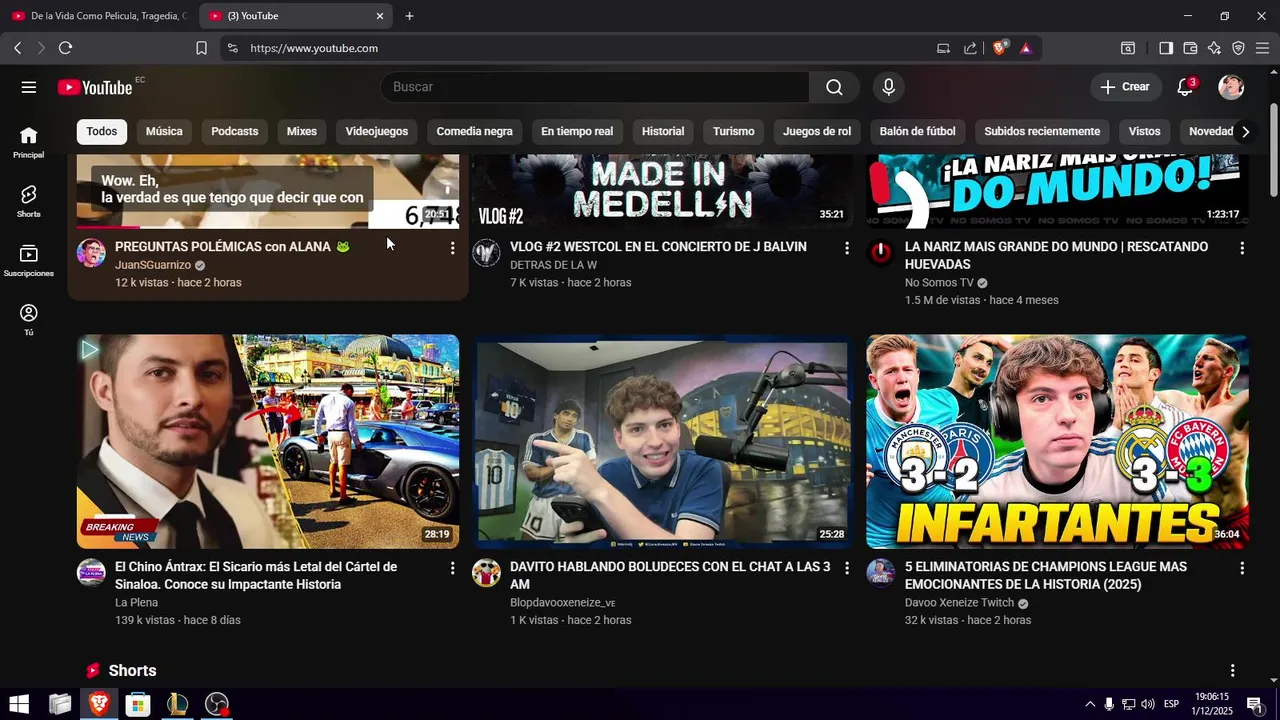Open options for DAVITO HABLANDO BOLUDECES video
The height and width of the screenshot is (720, 1280).
point(847,568)
